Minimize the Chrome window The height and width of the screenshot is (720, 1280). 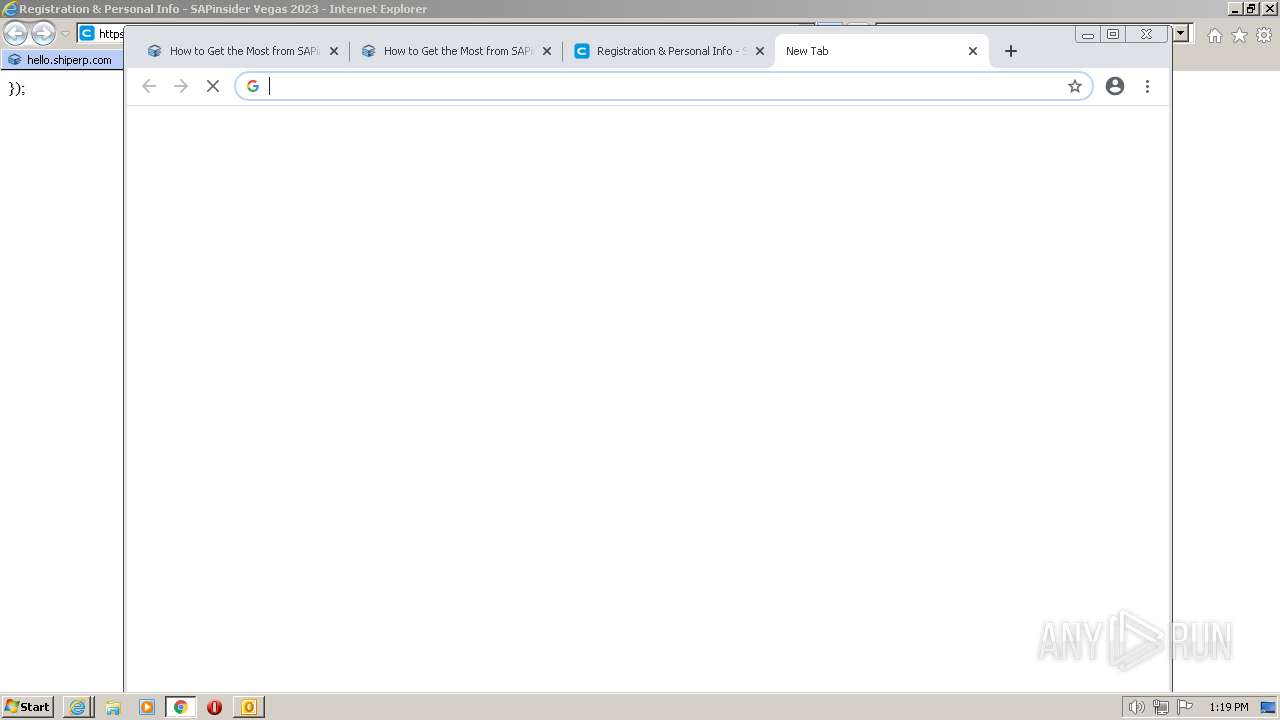(x=1088, y=34)
